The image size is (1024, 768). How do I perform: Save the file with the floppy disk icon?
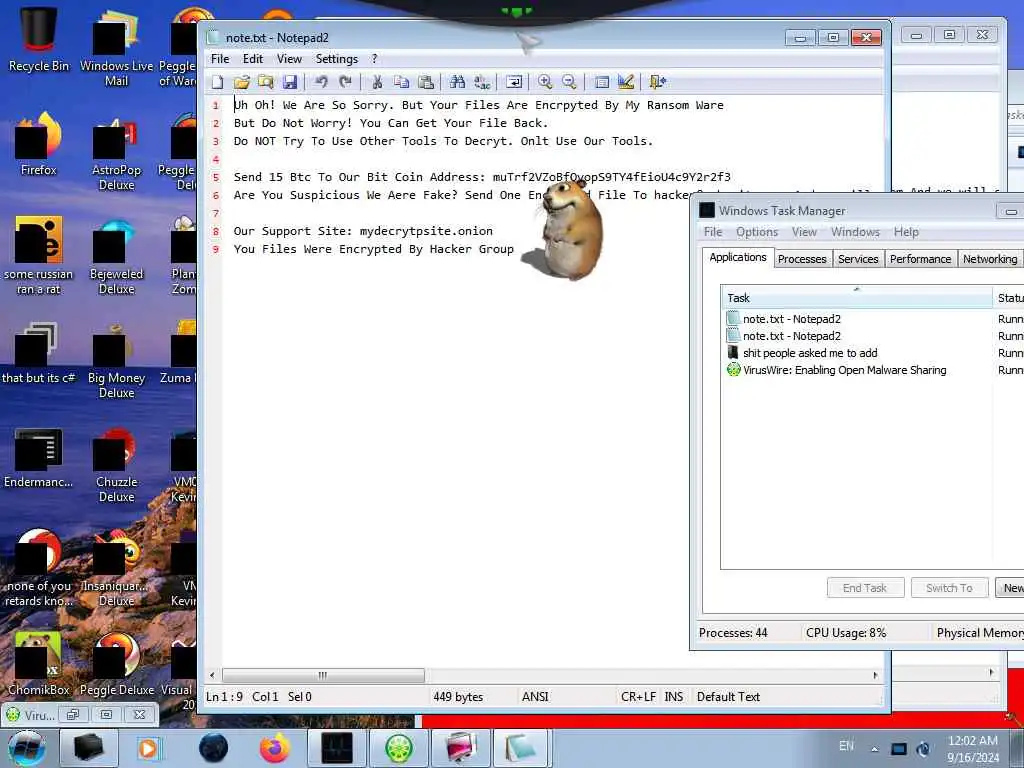click(x=290, y=82)
